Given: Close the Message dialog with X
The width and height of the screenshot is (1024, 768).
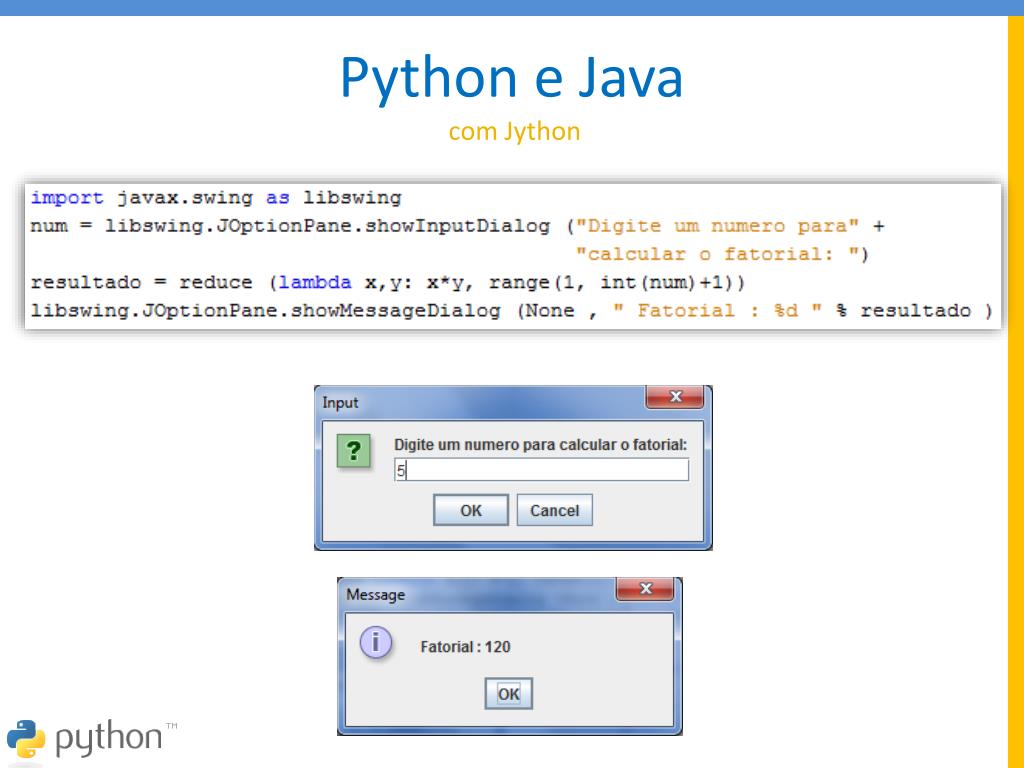Looking at the screenshot, I should point(645,588).
